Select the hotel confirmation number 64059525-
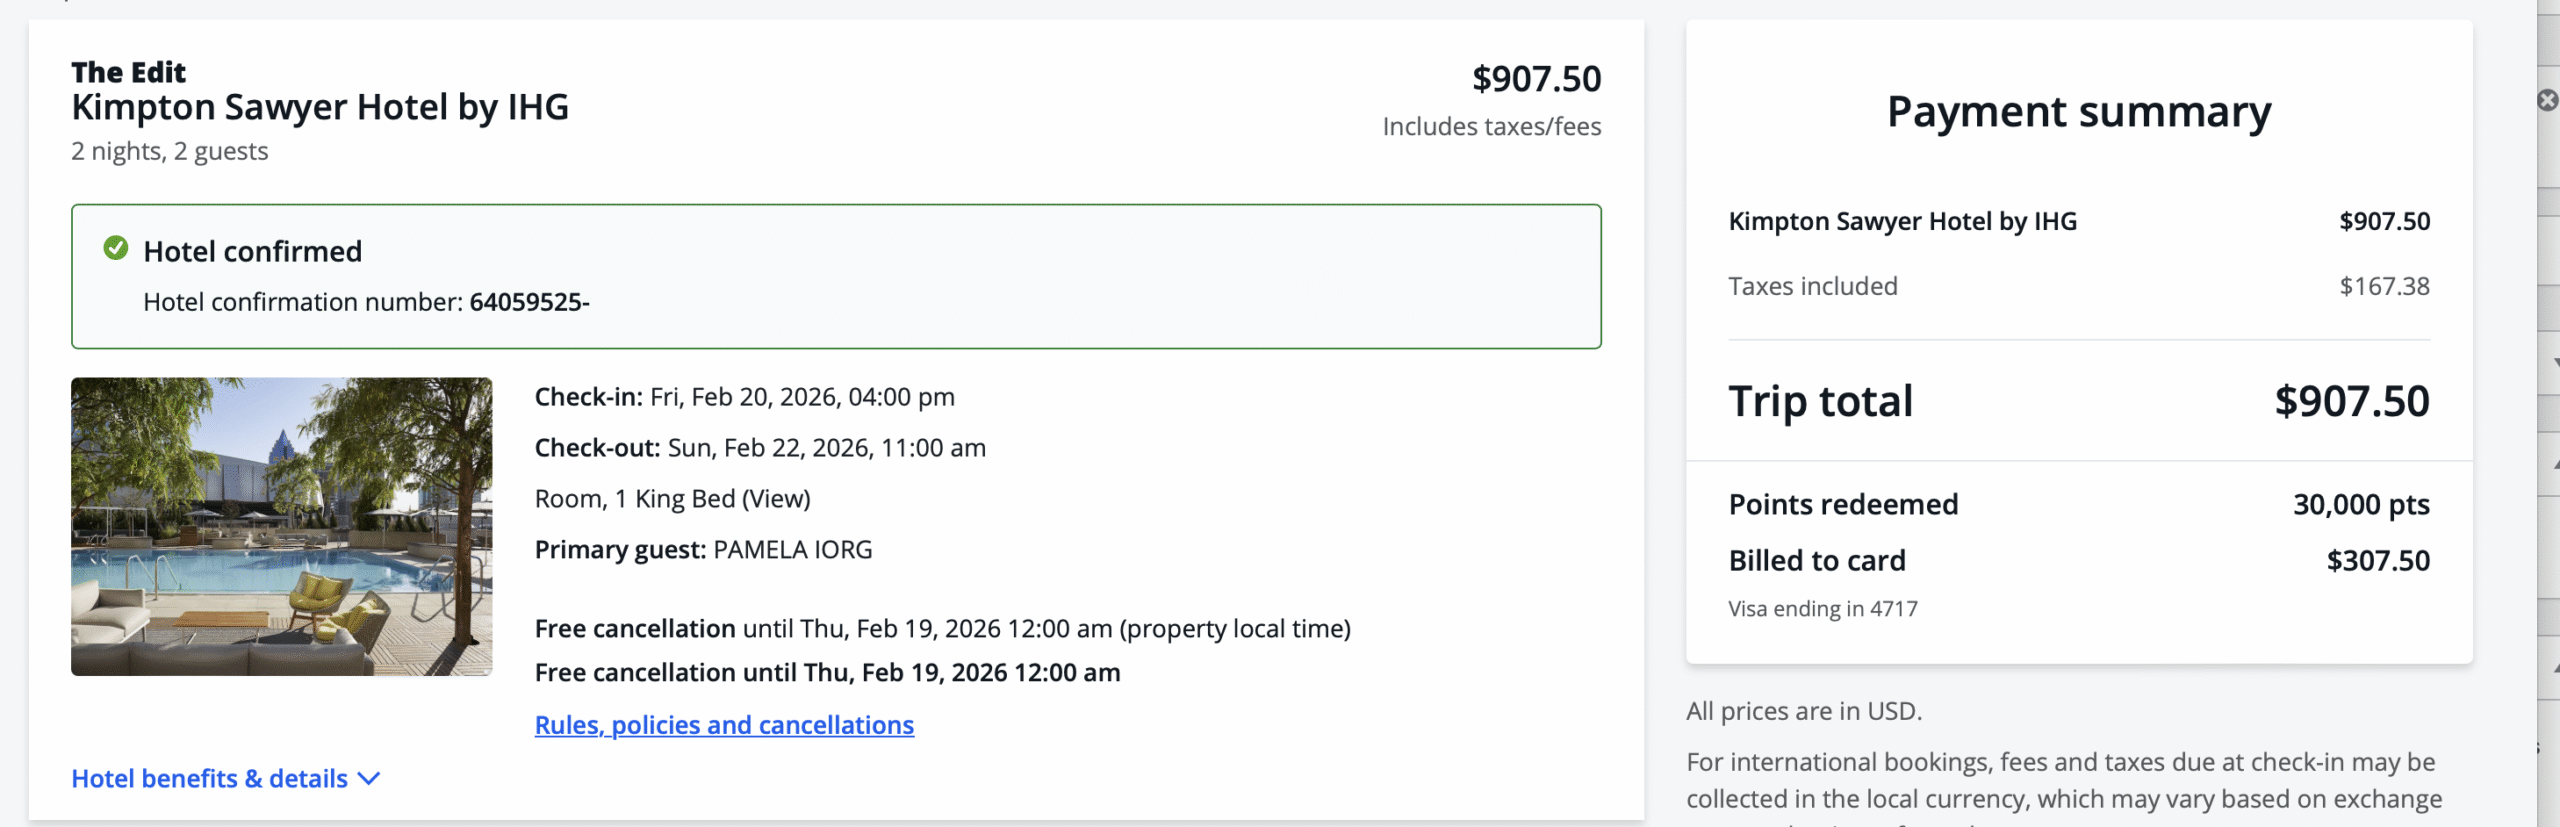The height and width of the screenshot is (827, 2560). (x=529, y=302)
